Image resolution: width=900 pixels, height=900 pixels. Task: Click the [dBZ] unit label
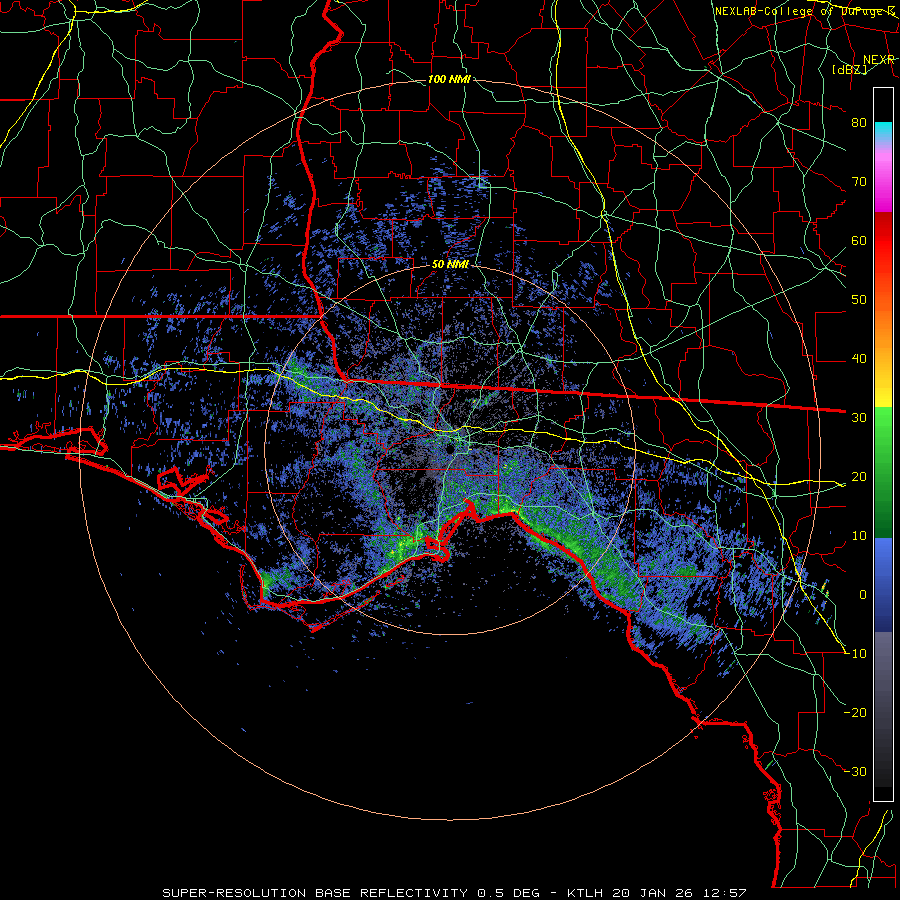[x=849, y=69]
